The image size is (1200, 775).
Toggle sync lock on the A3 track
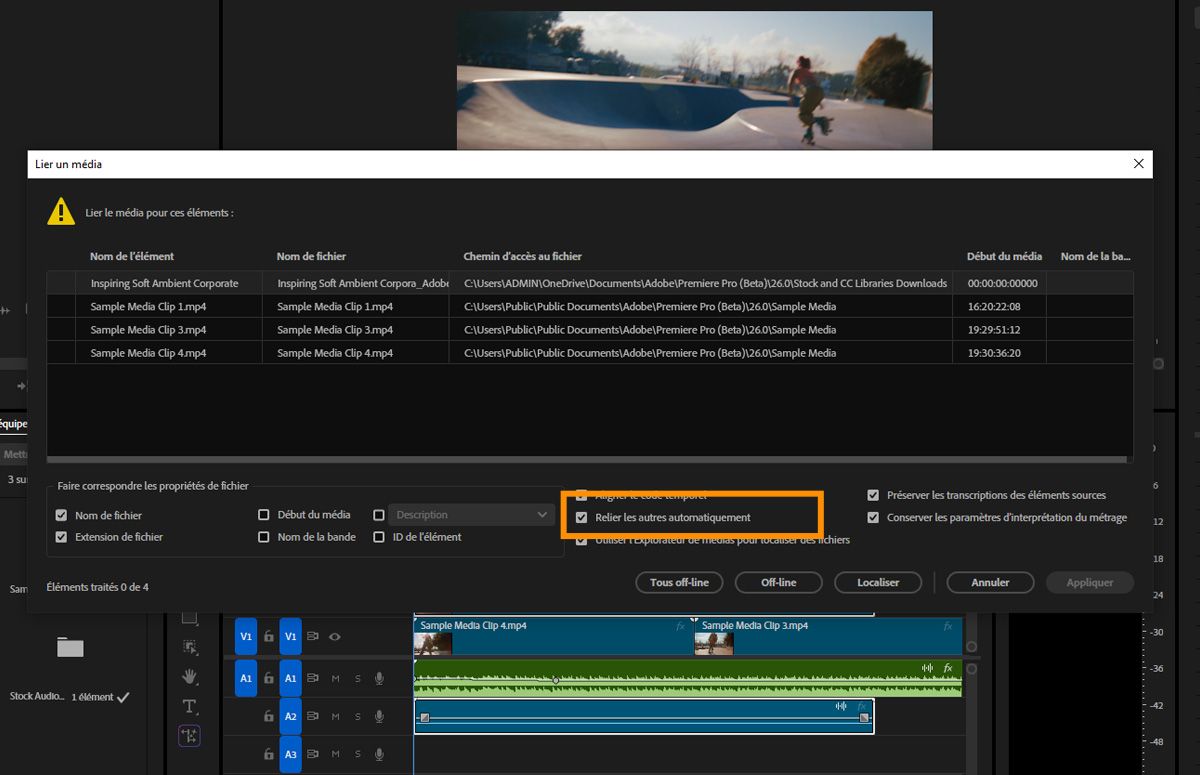pyautogui.click(x=313, y=754)
